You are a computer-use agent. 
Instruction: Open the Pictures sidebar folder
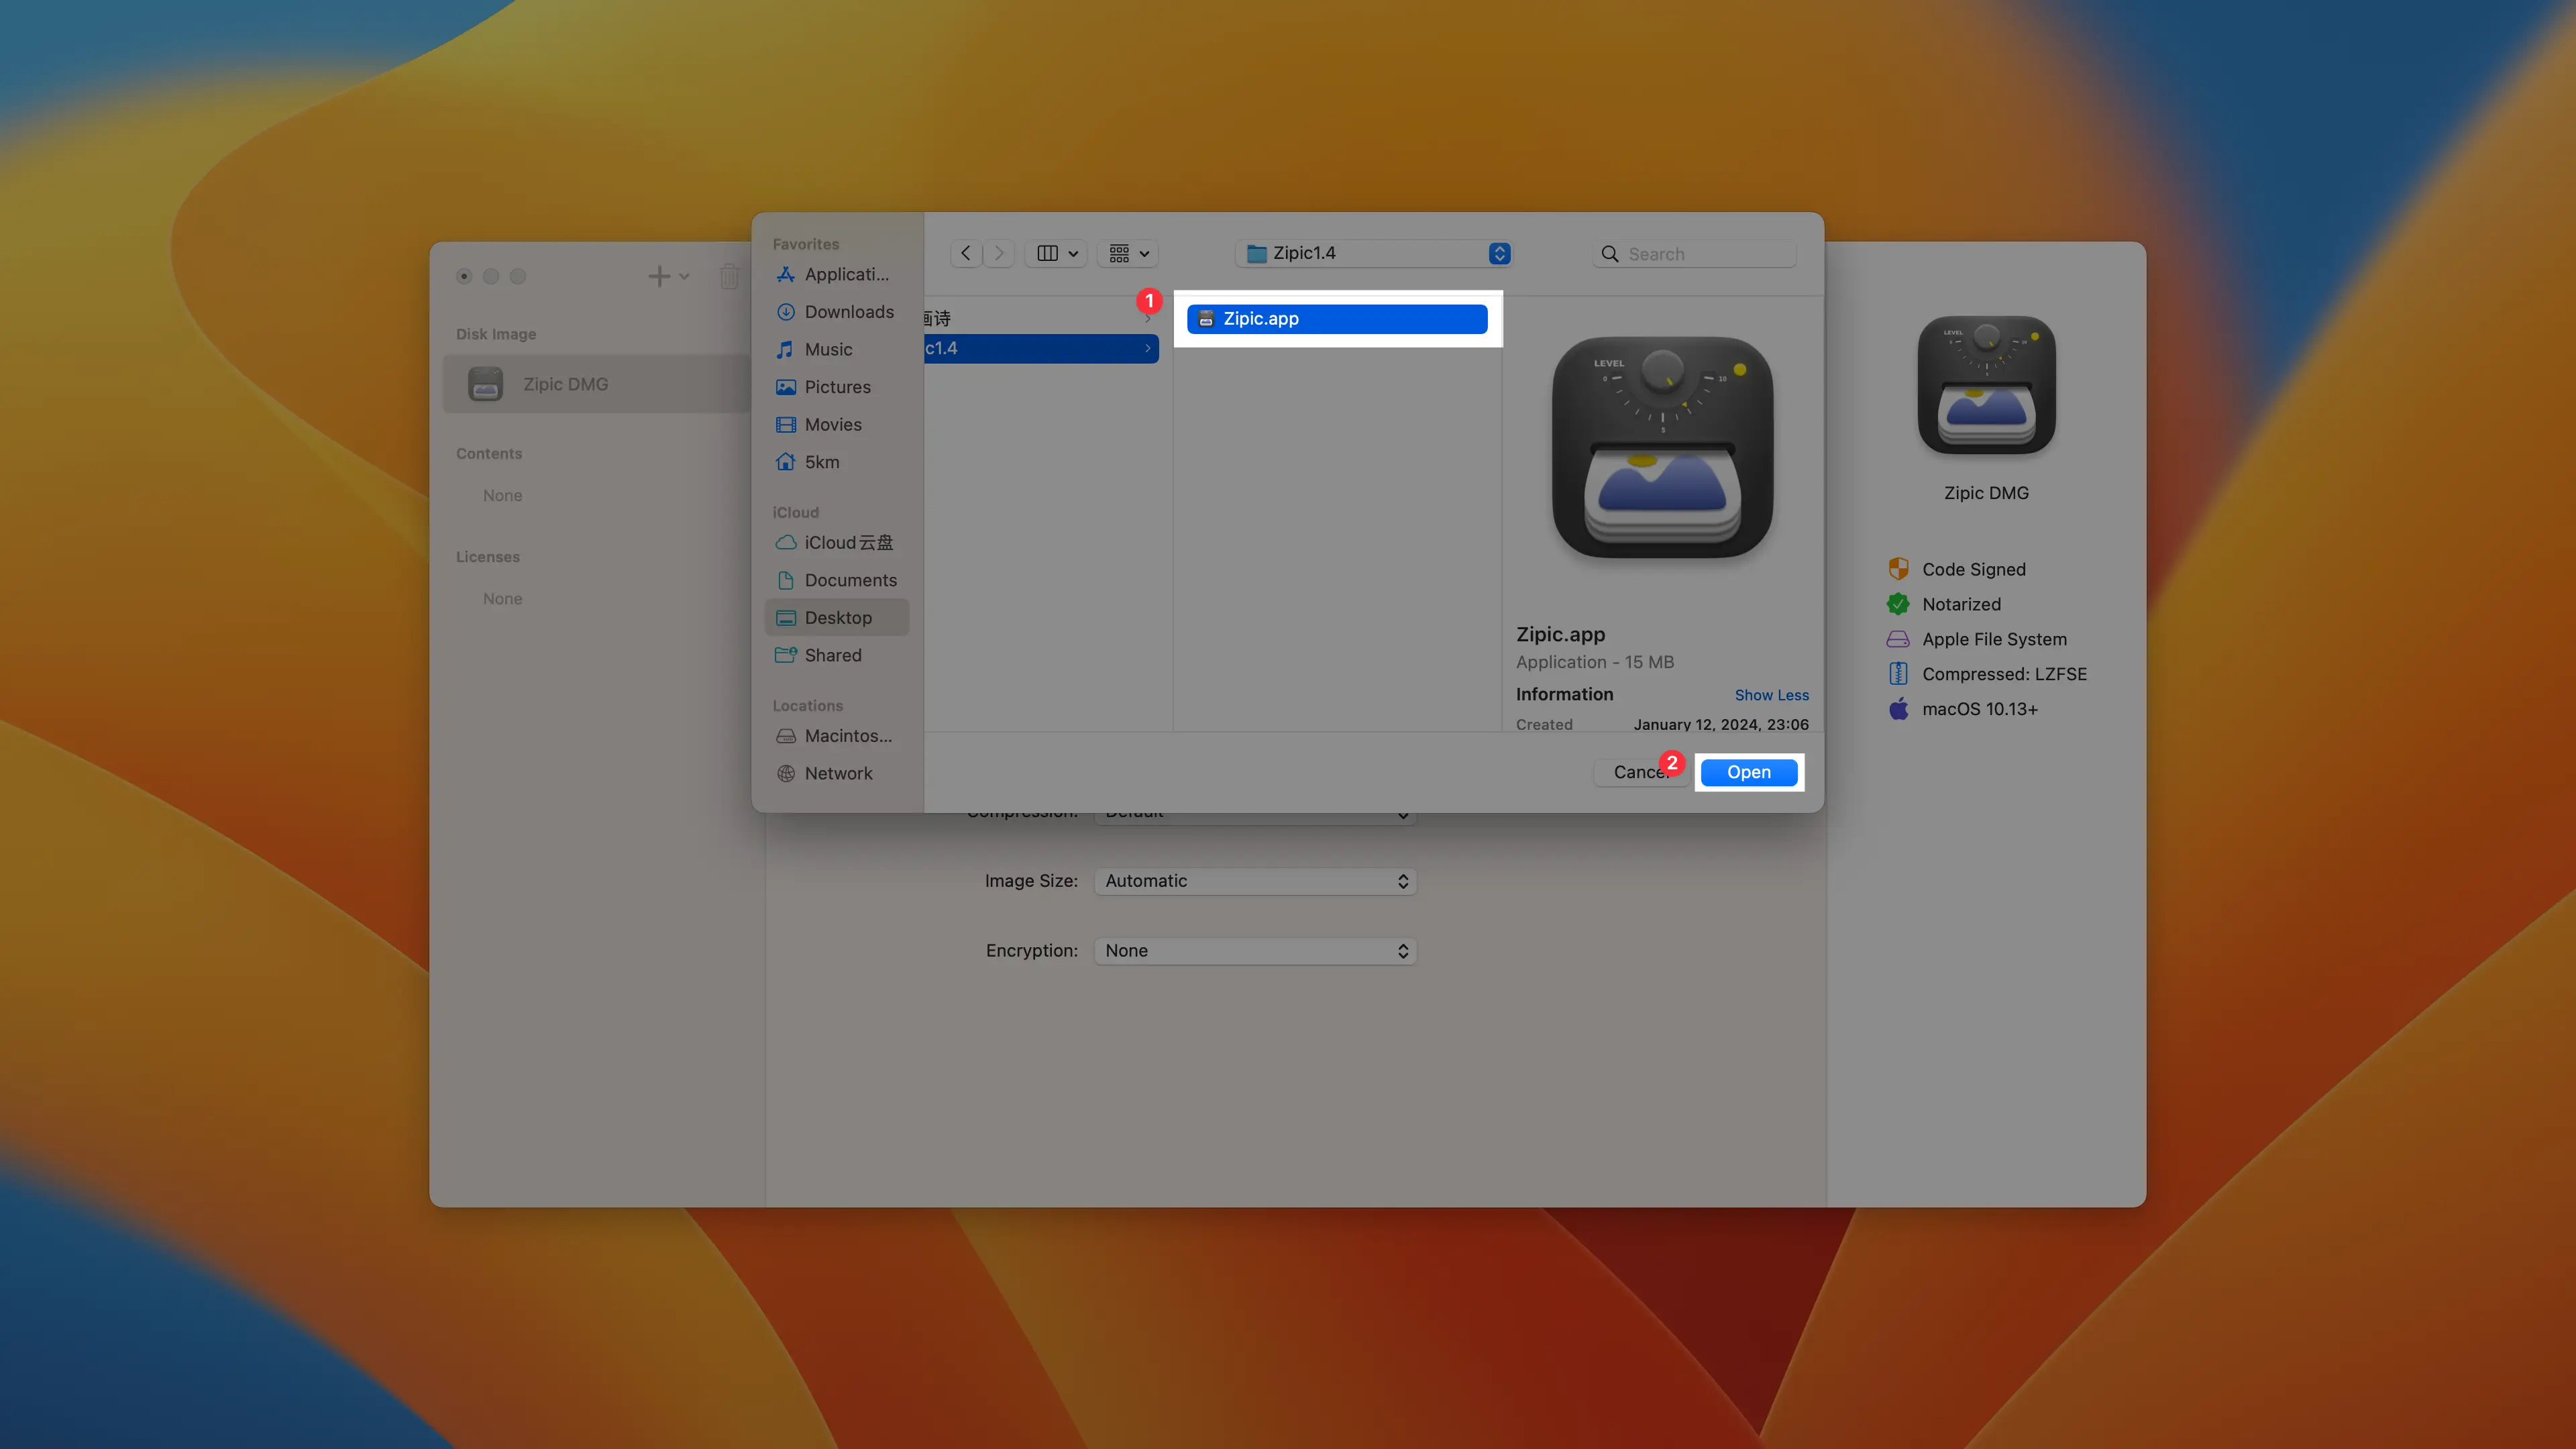tap(836, 387)
